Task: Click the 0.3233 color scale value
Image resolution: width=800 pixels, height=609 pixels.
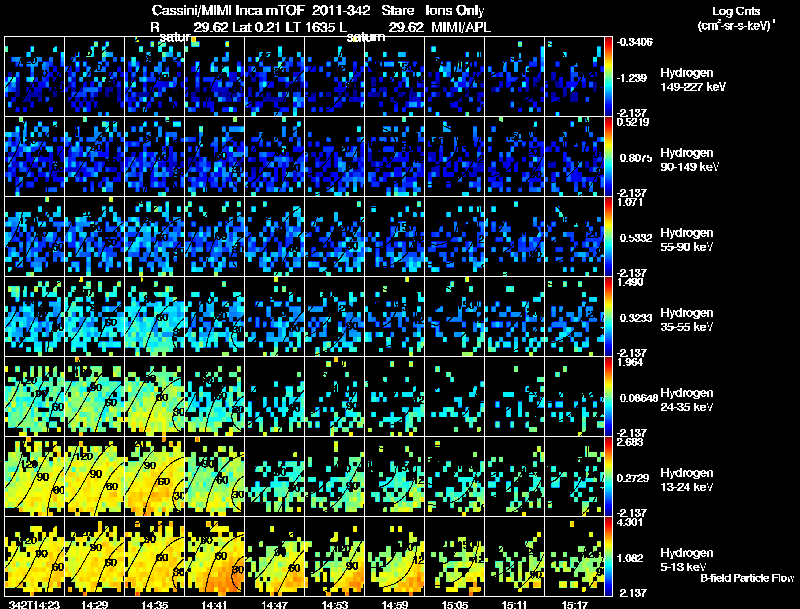Action: [636, 318]
